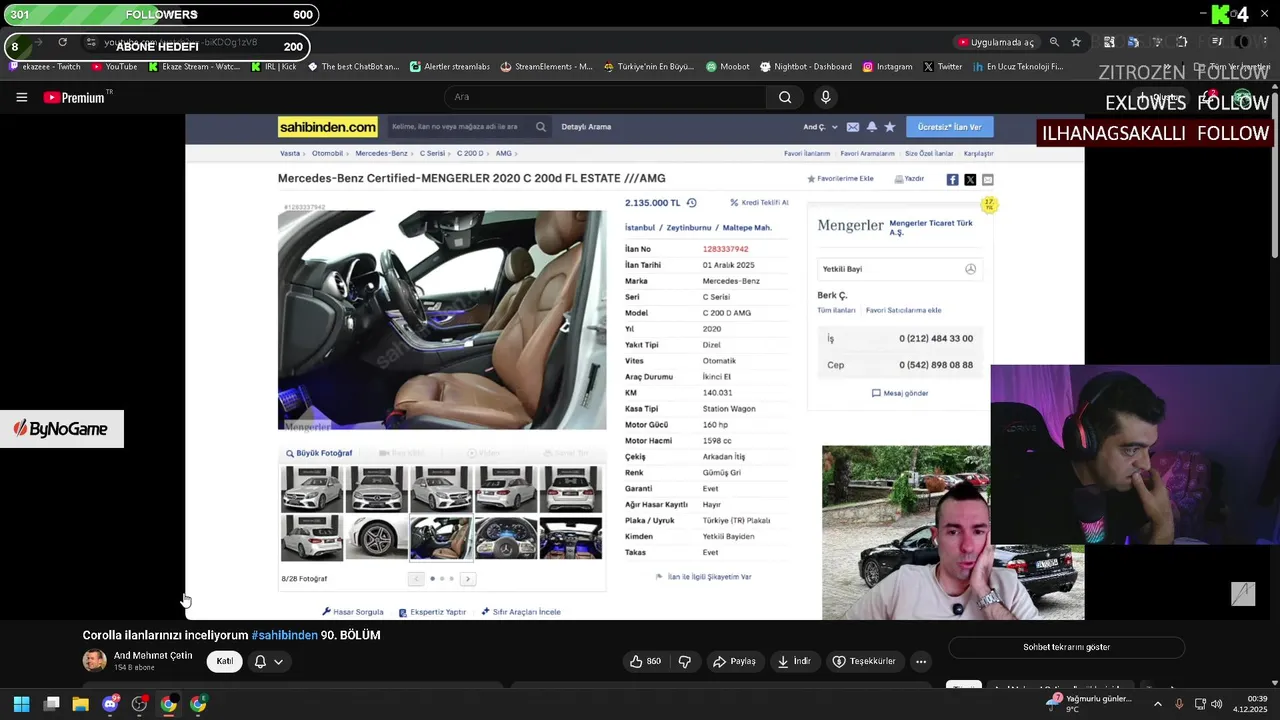Open the ekazeee - Twitch bookmark

coord(44,67)
